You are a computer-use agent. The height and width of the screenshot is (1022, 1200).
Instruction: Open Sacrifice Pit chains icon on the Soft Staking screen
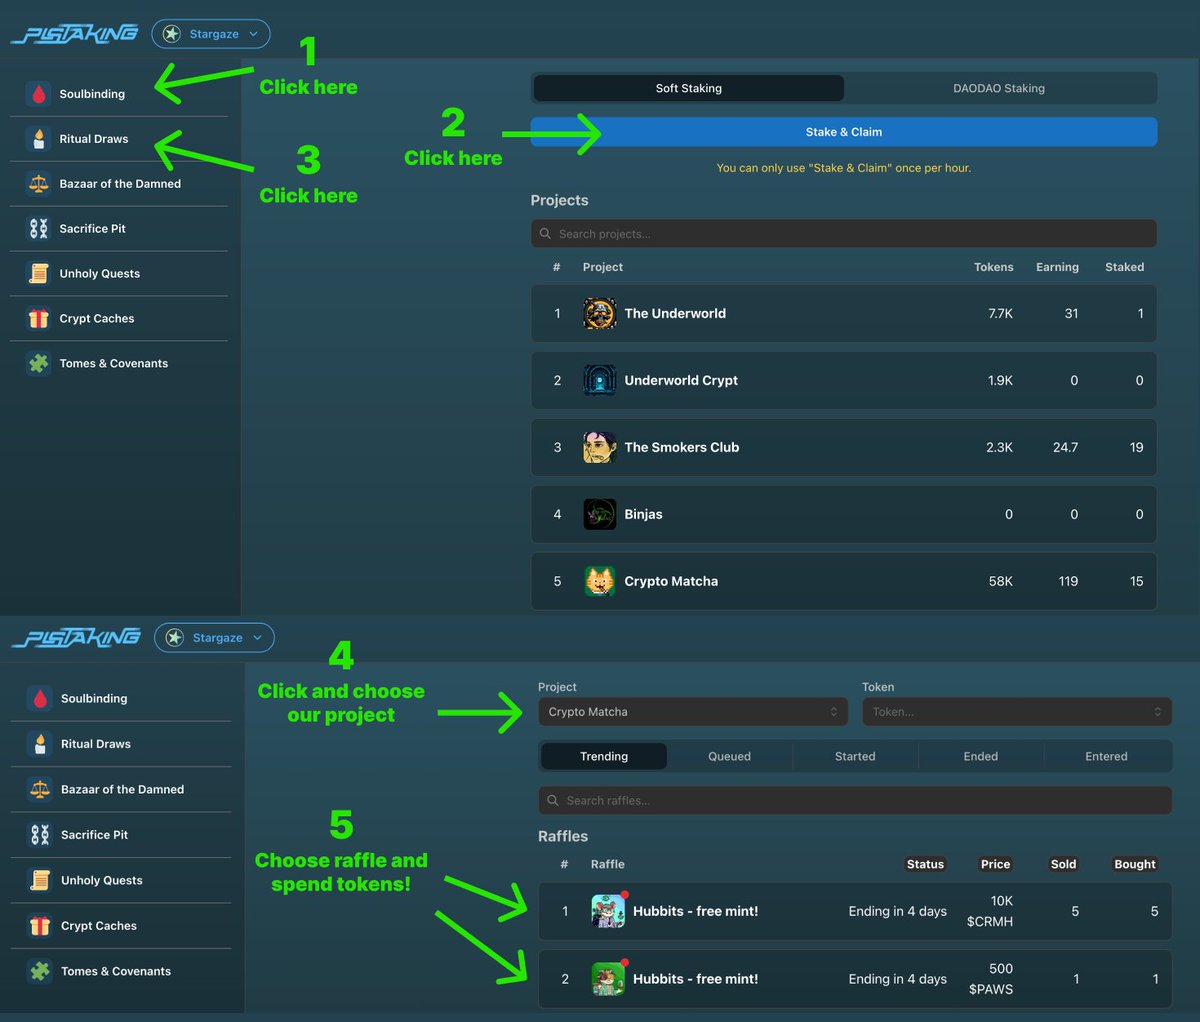pyautogui.click(x=38, y=229)
